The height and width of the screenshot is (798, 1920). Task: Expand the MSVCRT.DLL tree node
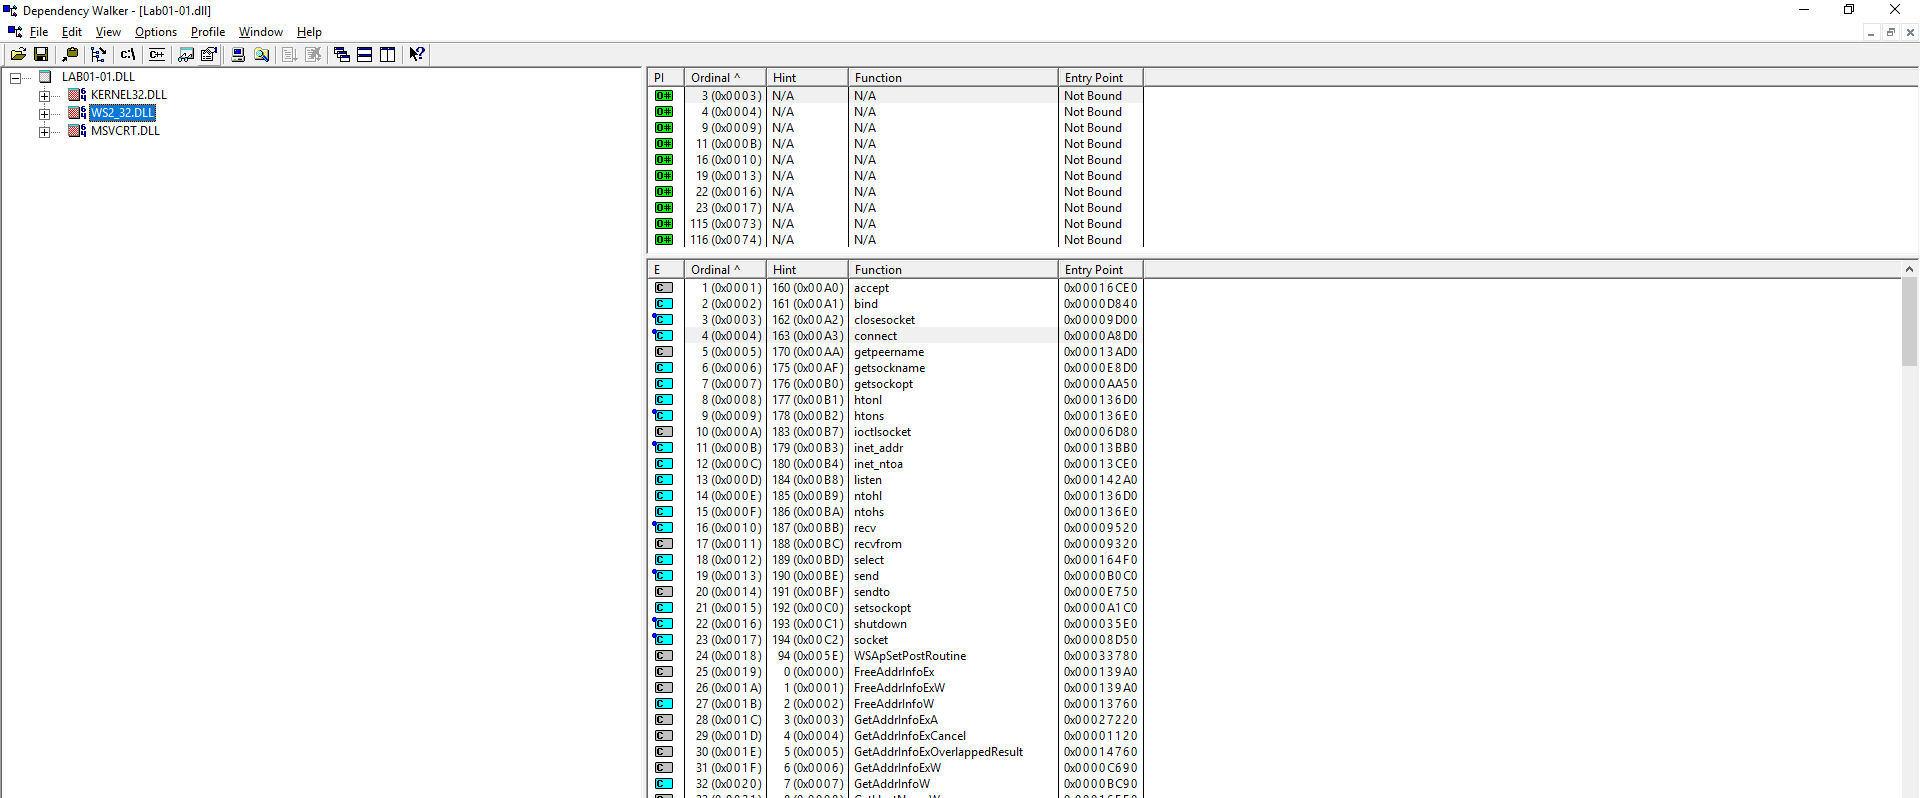(44, 132)
